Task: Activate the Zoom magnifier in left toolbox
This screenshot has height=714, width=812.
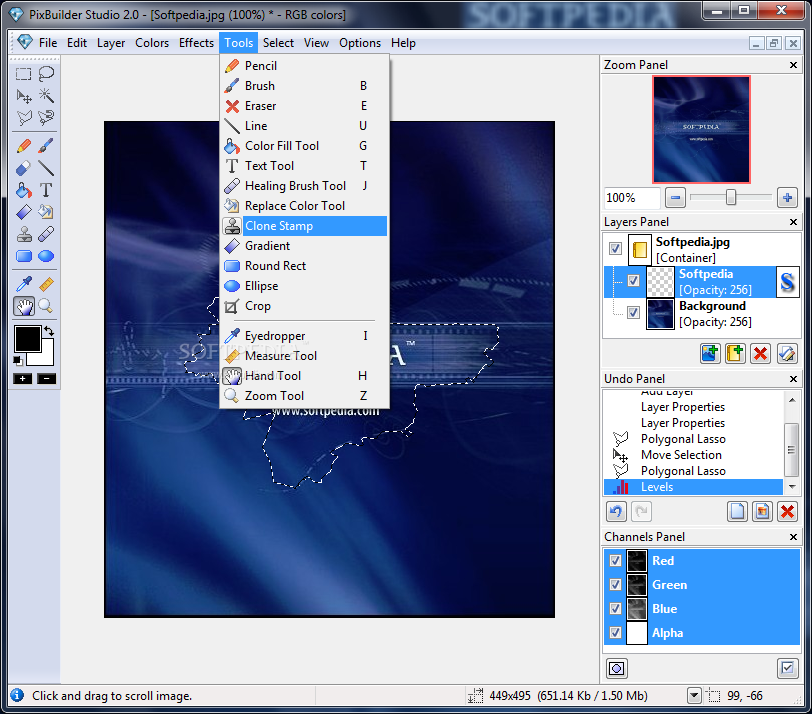Action: tap(46, 306)
